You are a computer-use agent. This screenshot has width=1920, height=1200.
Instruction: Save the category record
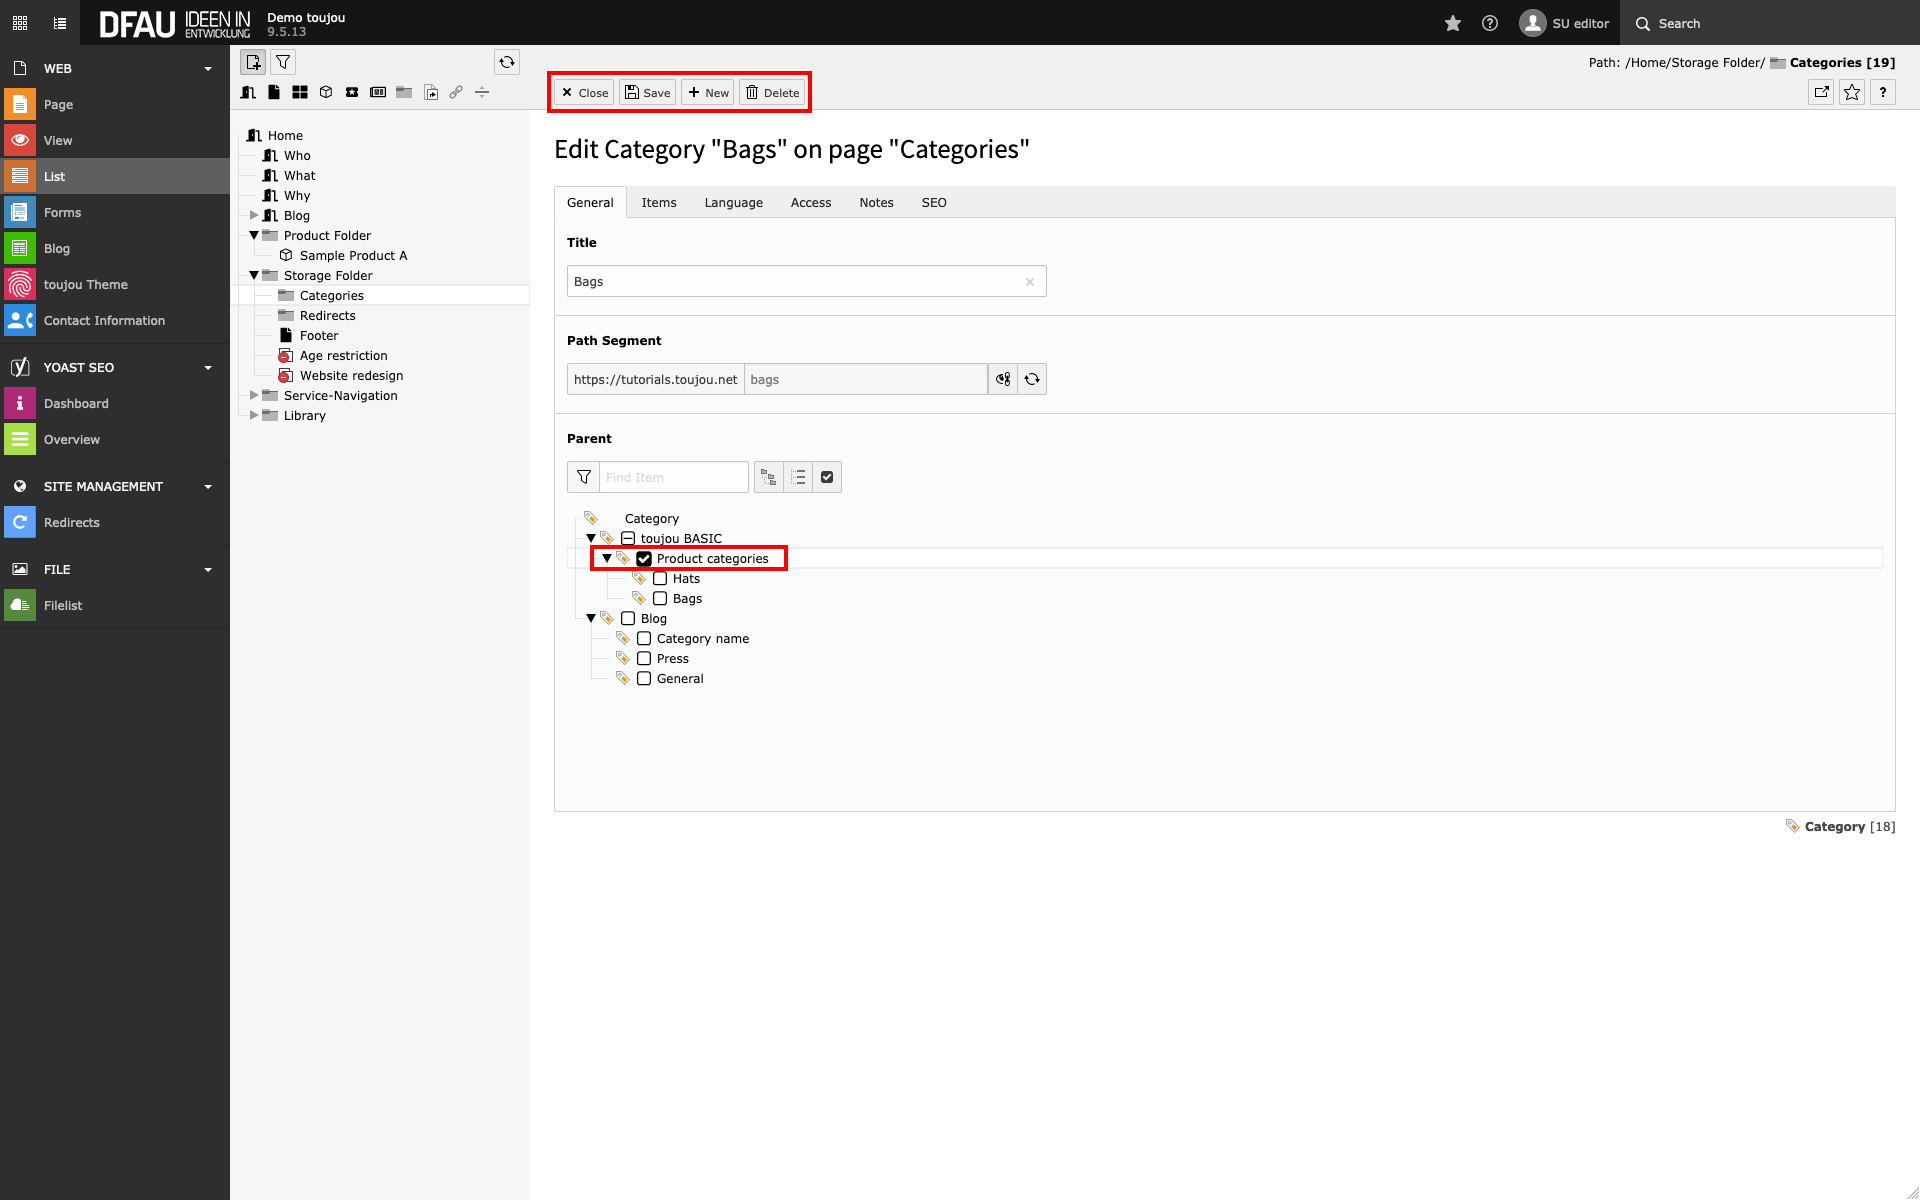point(647,92)
